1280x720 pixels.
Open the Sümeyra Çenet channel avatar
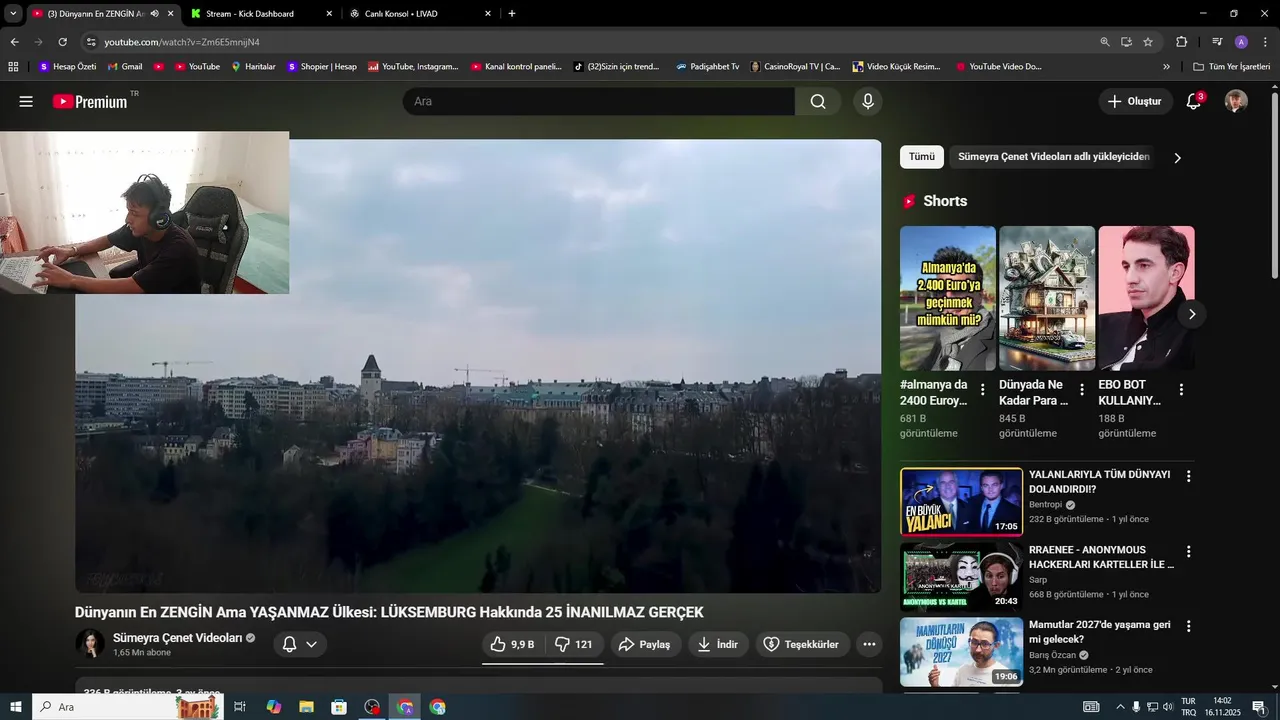coord(90,644)
